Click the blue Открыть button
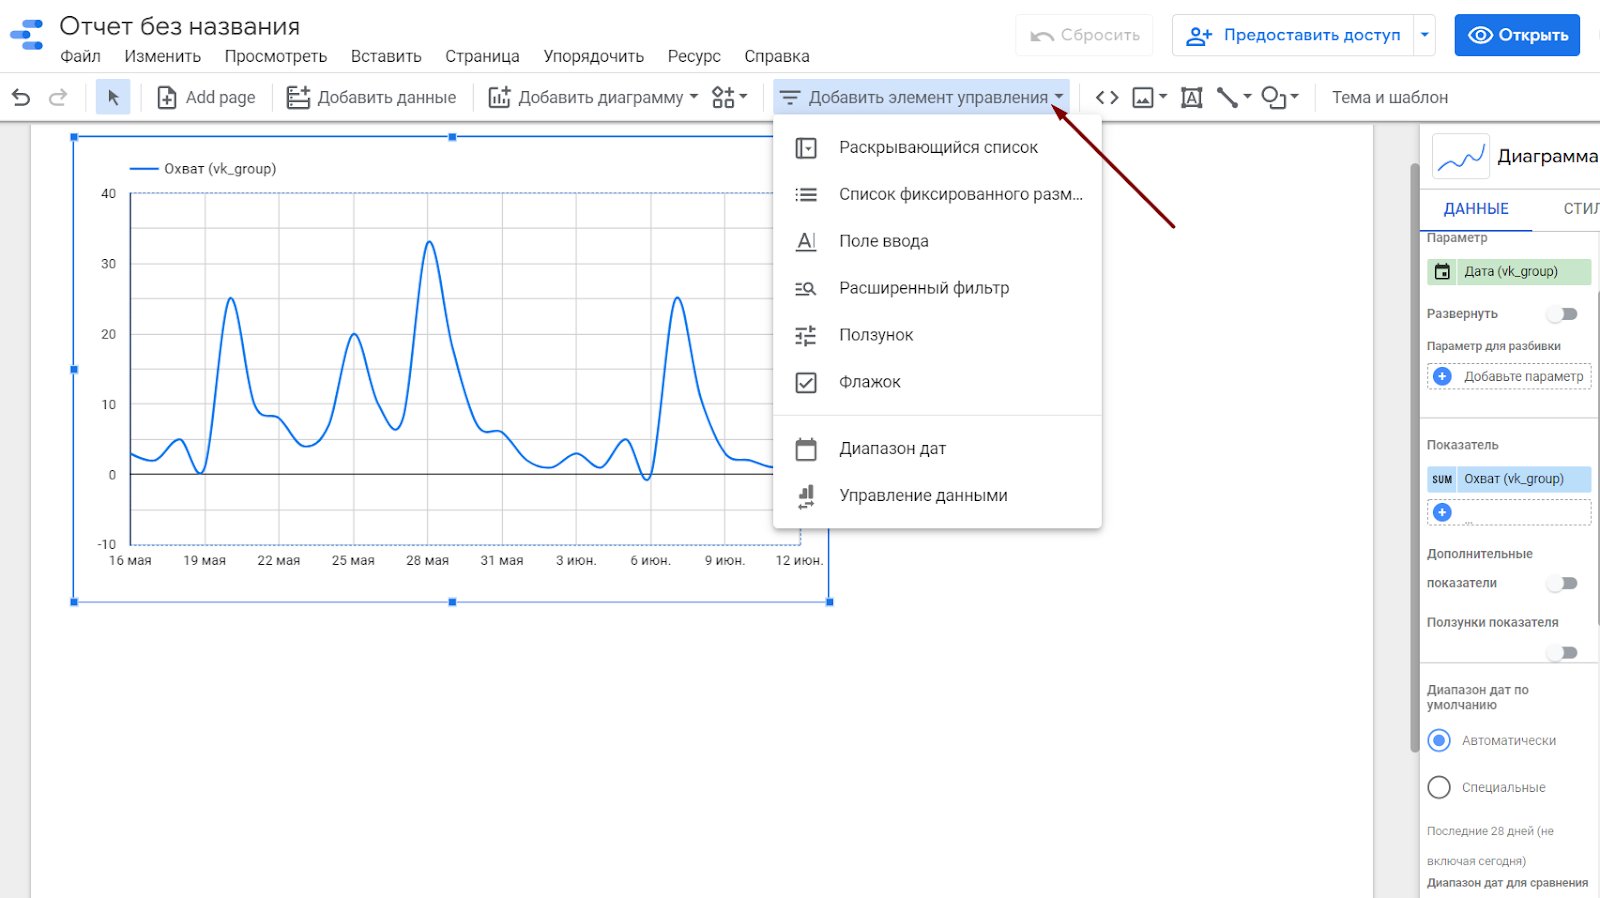Screen dimensions: 1600x898 coord(1517,35)
